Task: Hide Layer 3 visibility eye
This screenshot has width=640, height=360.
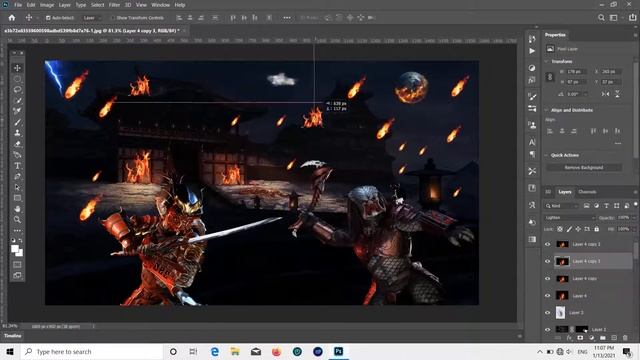Action: coord(548,313)
